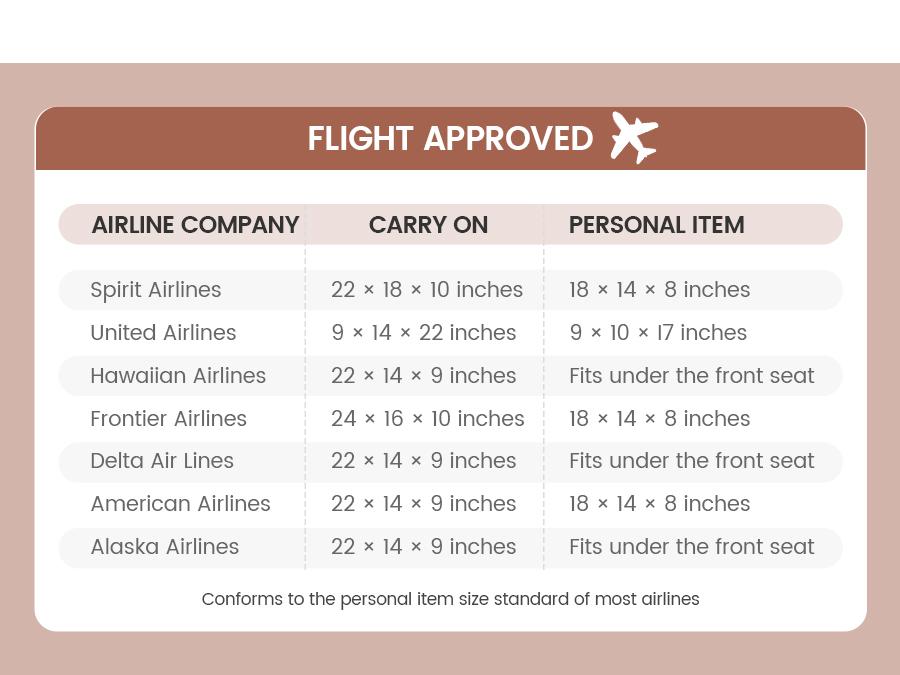Select the CARRY ON column header

(x=428, y=225)
